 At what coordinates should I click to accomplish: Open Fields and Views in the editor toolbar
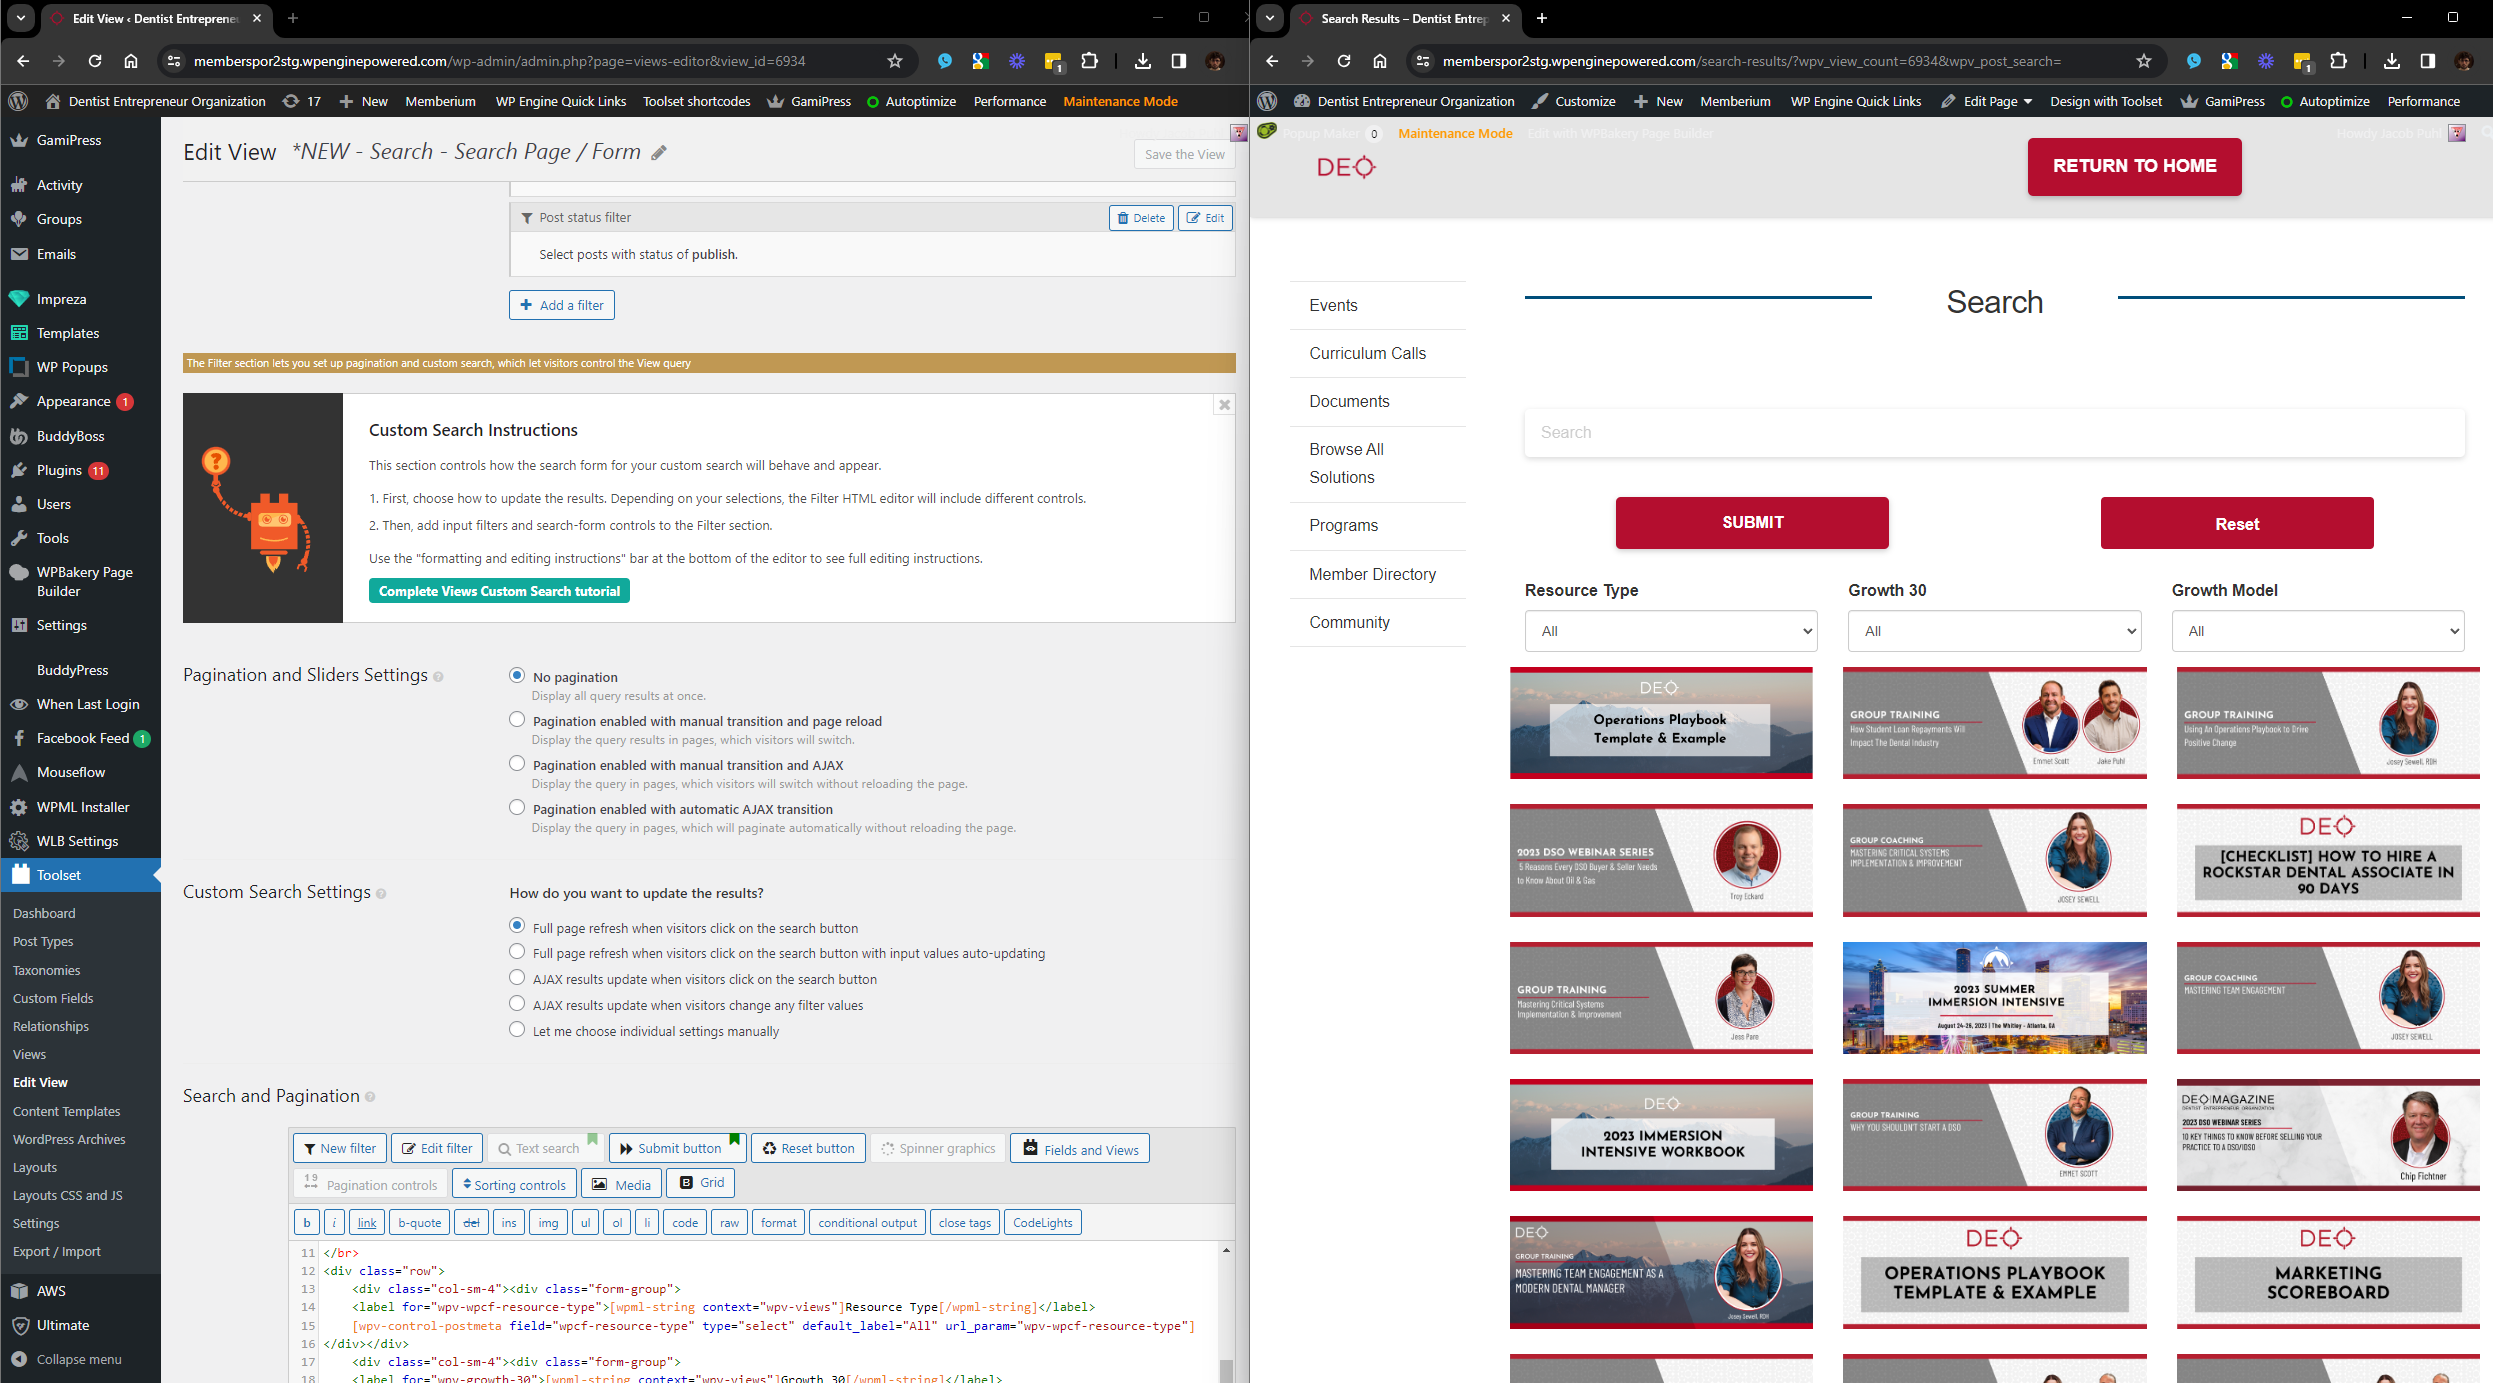(x=1080, y=1148)
